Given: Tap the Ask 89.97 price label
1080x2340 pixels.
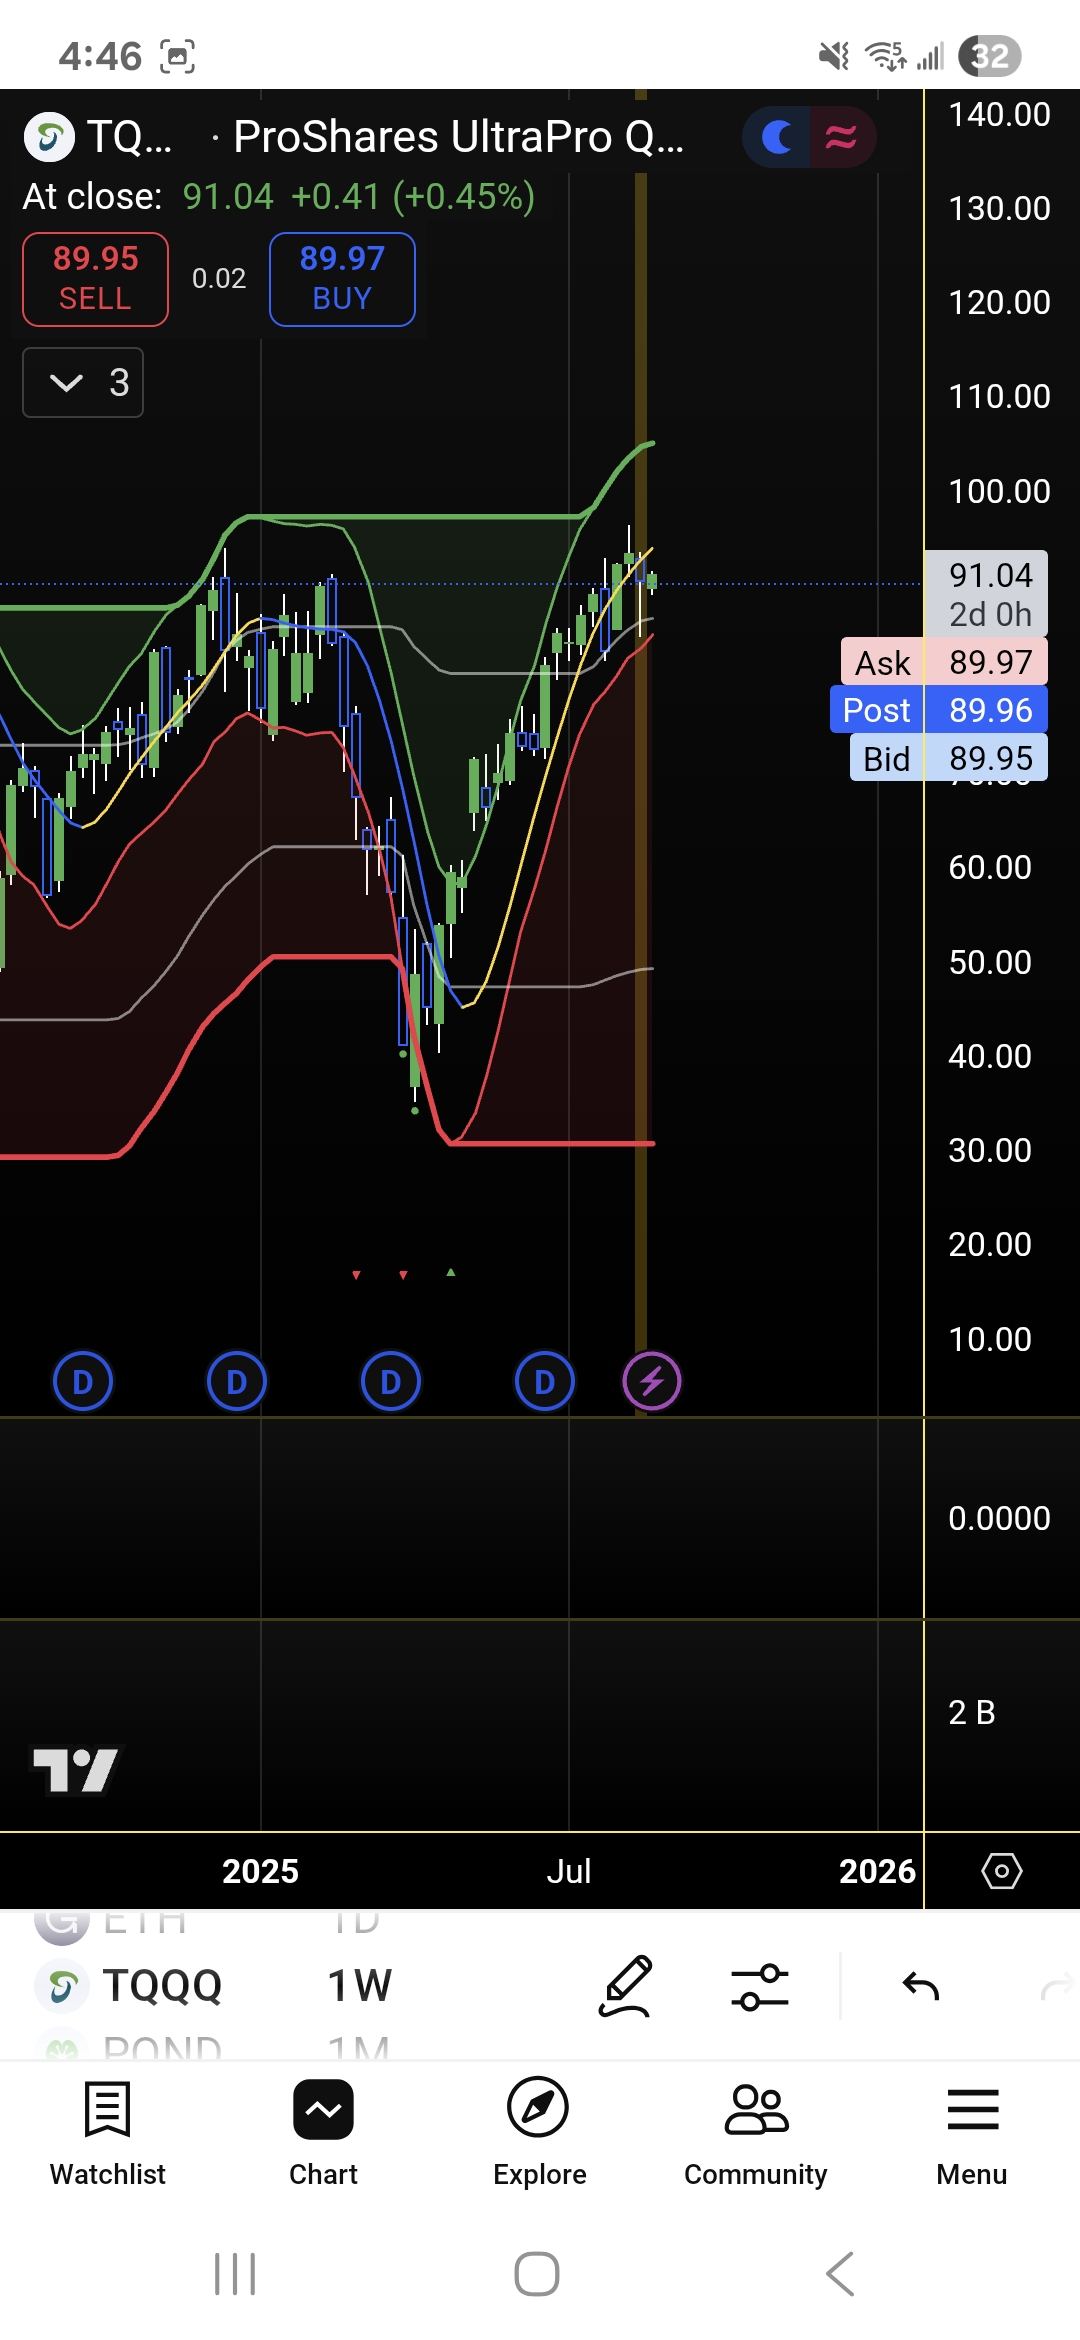Looking at the screenshot, I should (945, 662).
